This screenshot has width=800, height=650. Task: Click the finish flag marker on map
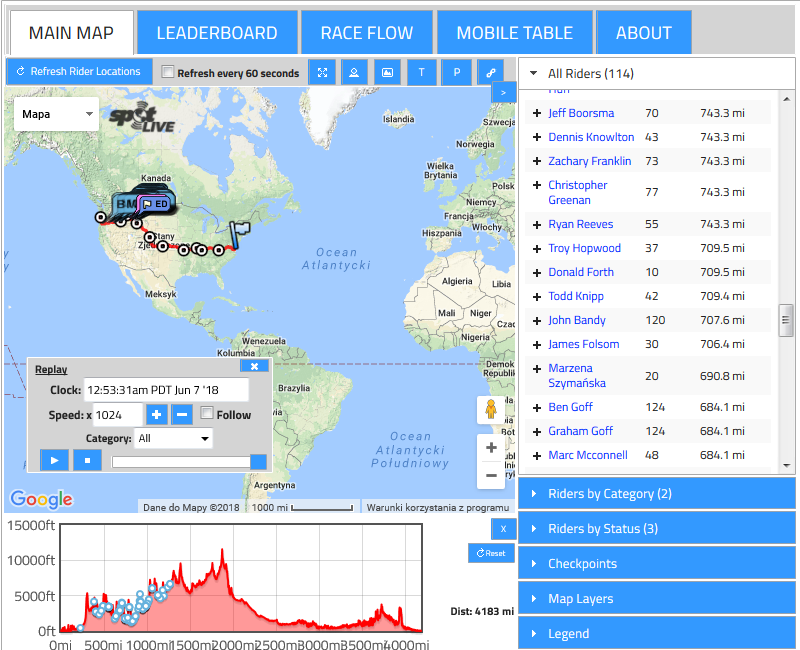pos(239,235)
